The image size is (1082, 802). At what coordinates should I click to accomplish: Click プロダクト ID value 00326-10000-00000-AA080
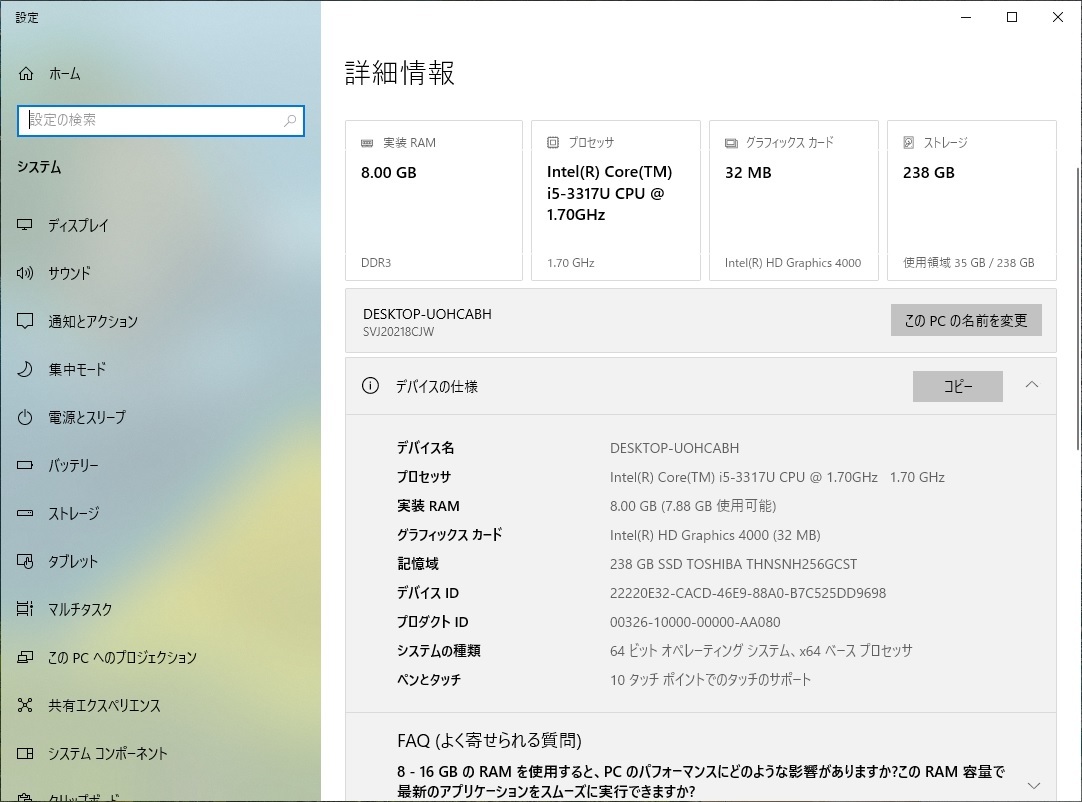[x=695, y=622]
